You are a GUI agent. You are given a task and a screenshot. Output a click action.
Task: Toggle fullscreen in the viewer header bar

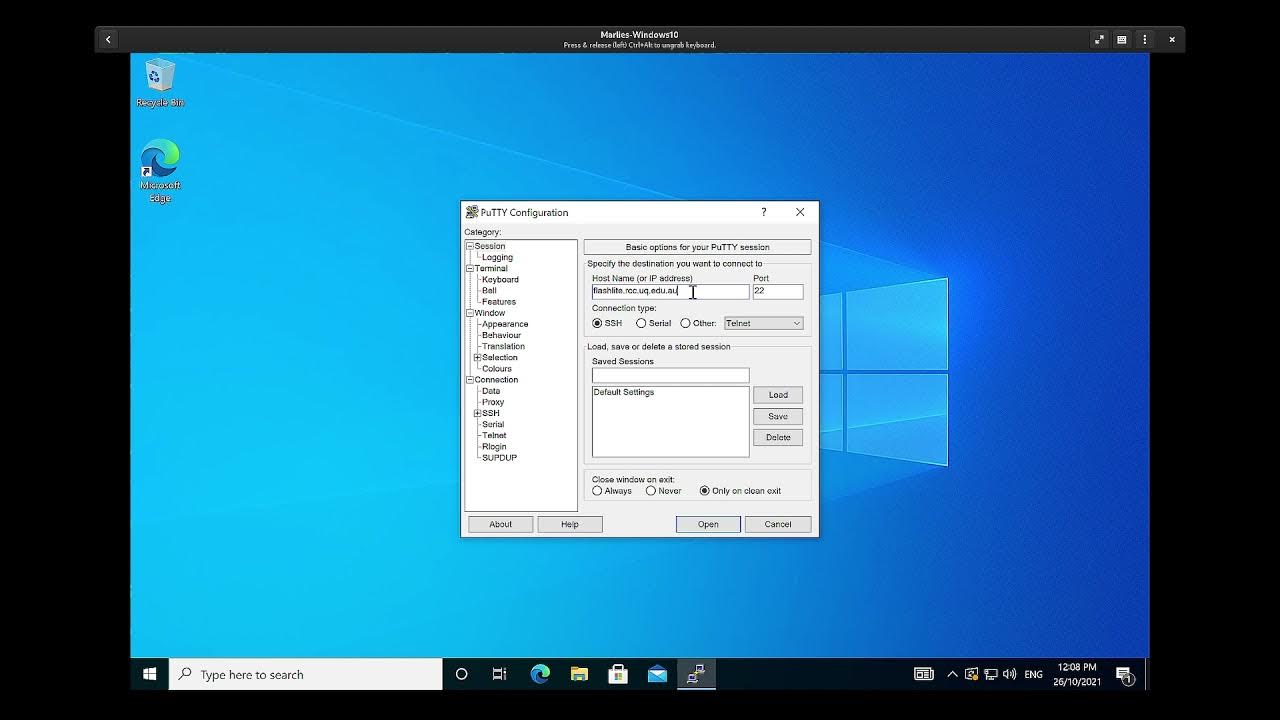pos(1099,40)
